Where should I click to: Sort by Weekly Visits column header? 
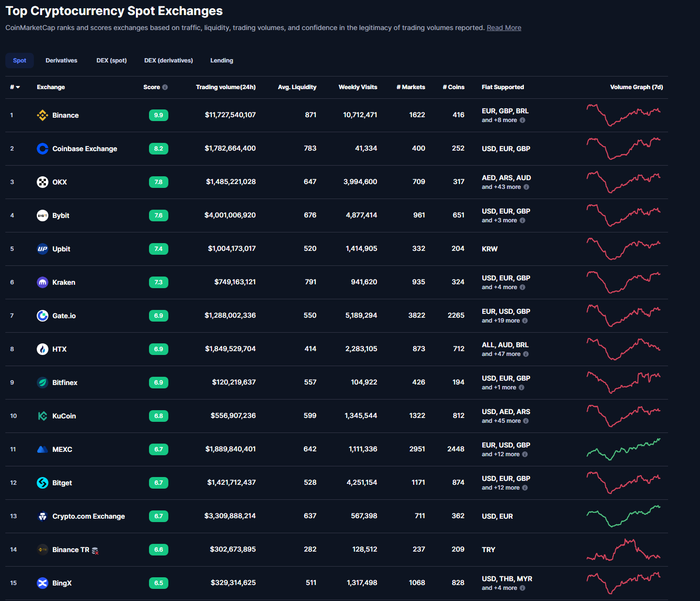pyautogui.click(x=358, y=87)
